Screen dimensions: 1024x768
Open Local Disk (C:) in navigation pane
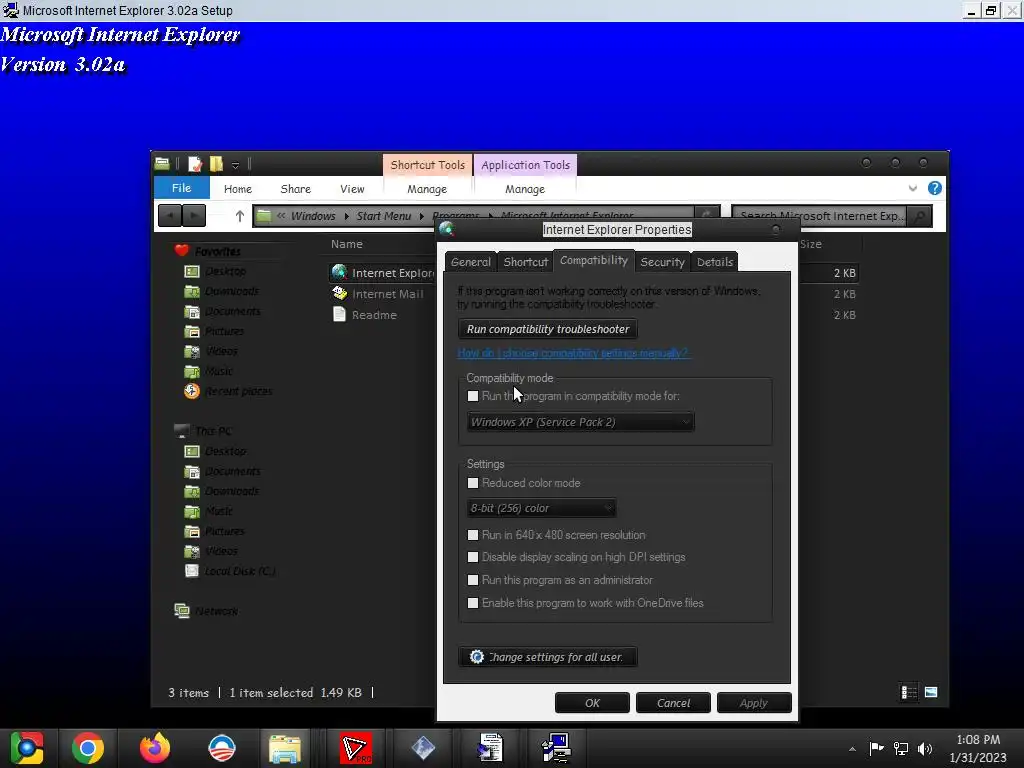coord(230,571)
